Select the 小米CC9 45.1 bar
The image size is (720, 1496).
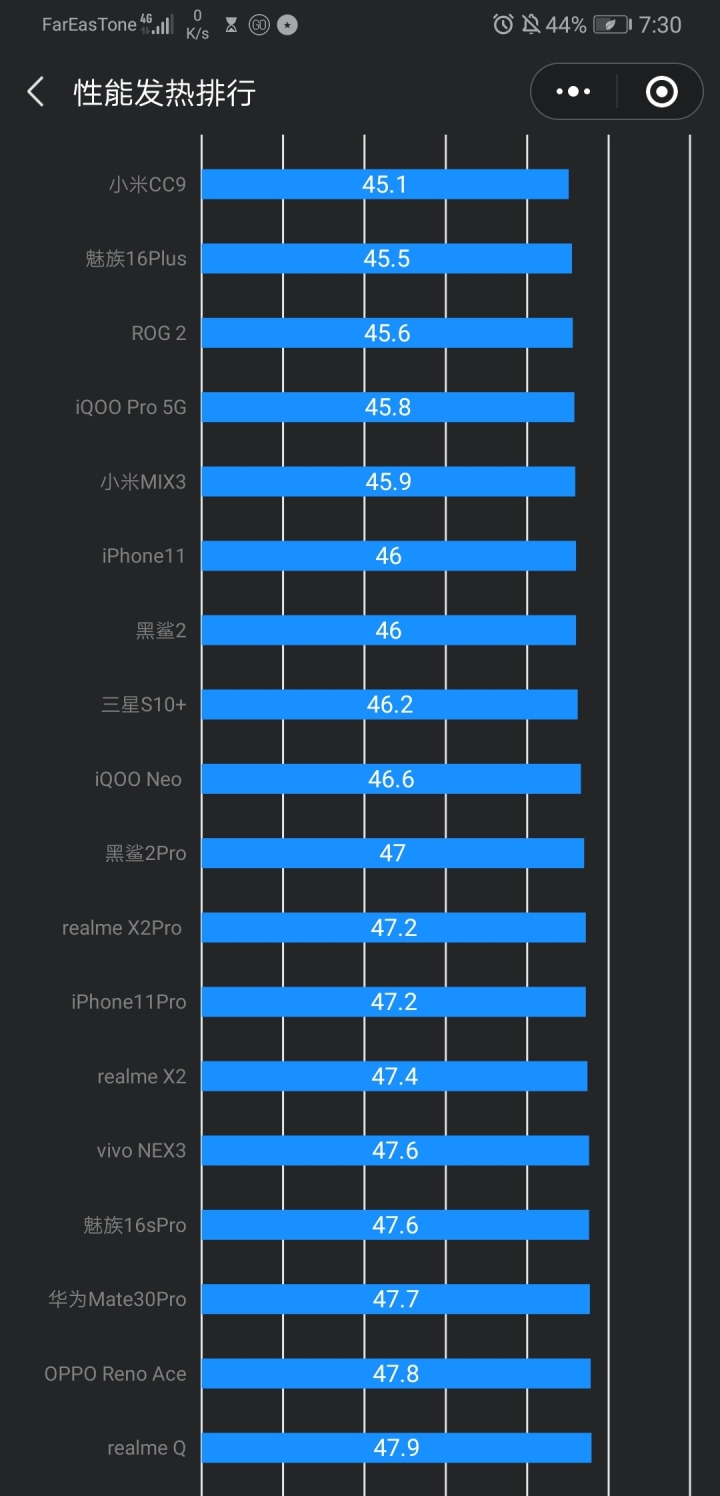[x=385, y=184]
